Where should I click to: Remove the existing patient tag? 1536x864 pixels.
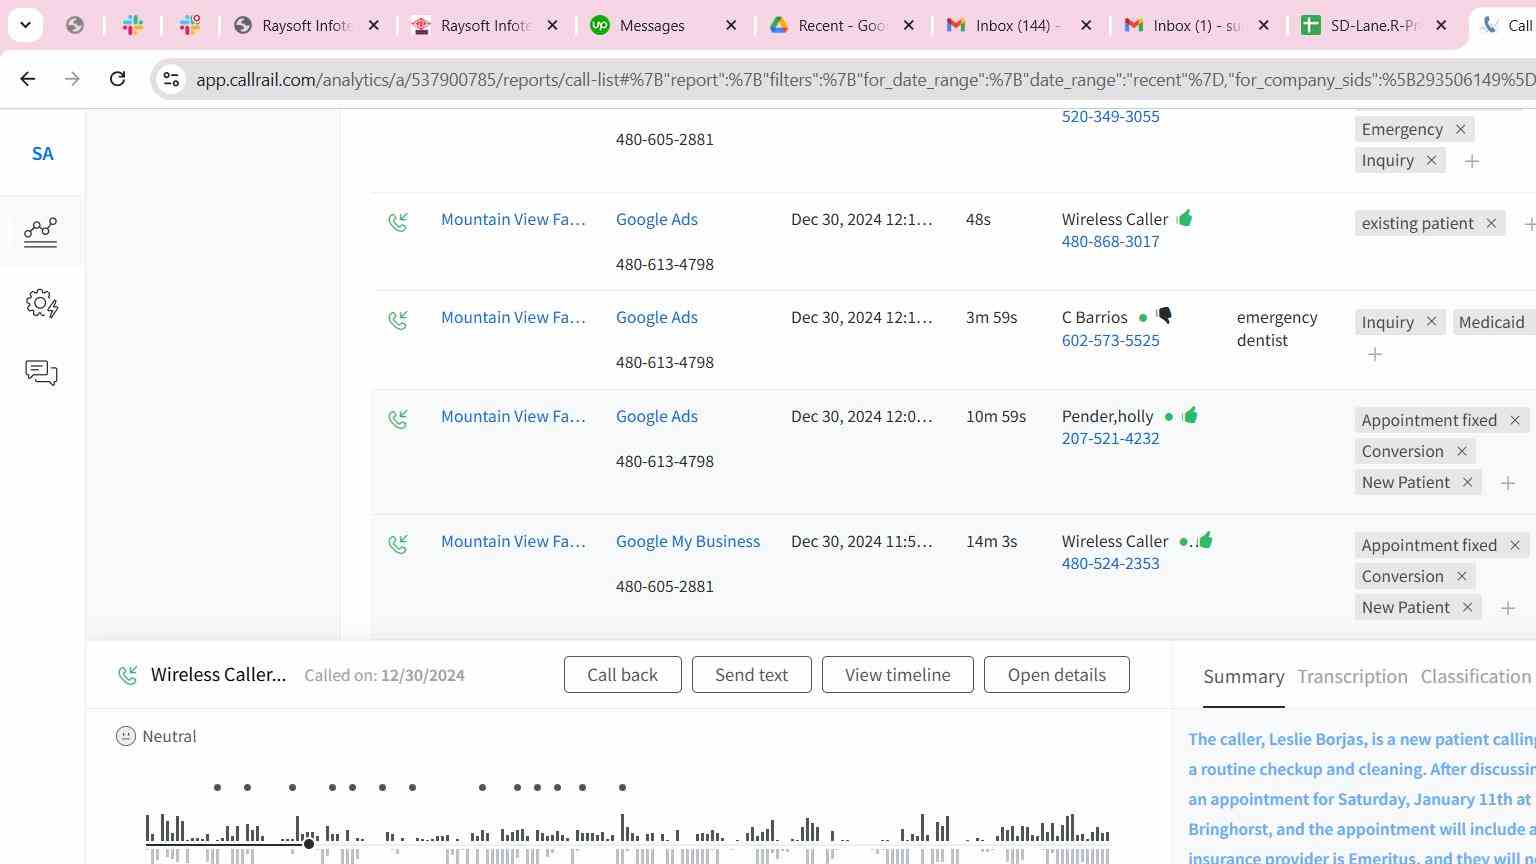(x=1491, y=223)
